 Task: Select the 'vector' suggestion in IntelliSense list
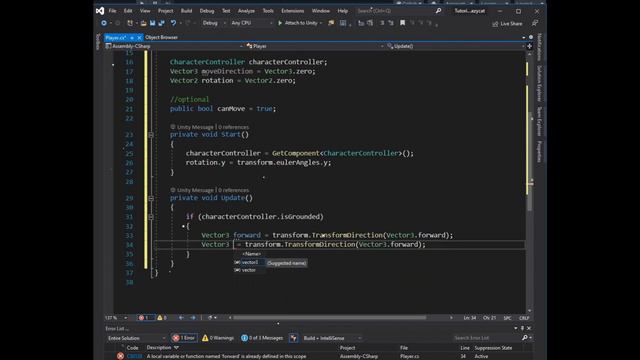click(x=249, y=270)
